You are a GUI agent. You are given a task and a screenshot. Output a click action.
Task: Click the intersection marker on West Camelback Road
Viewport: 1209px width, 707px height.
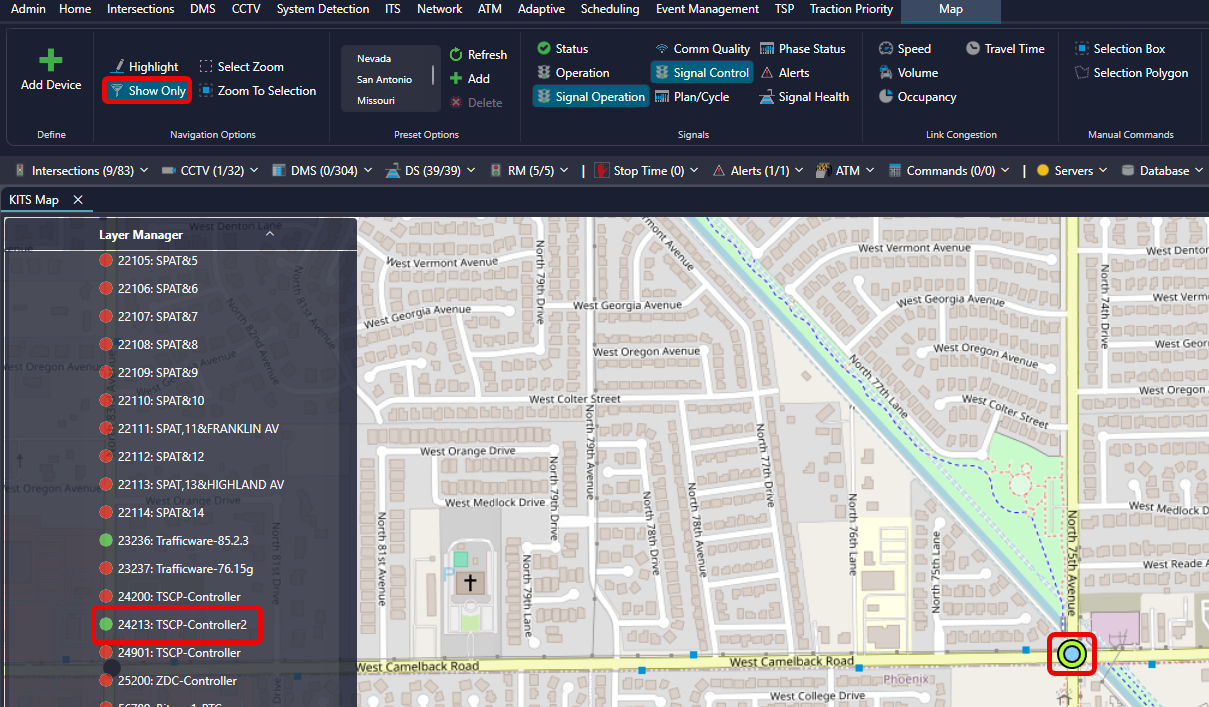(1071, 655)
